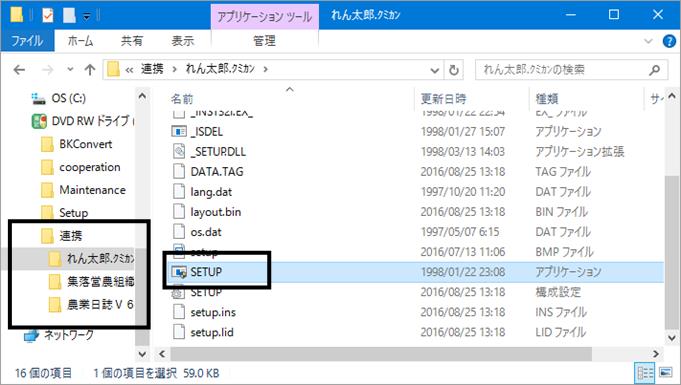Select ネットワーク in navigation pane

69,335
